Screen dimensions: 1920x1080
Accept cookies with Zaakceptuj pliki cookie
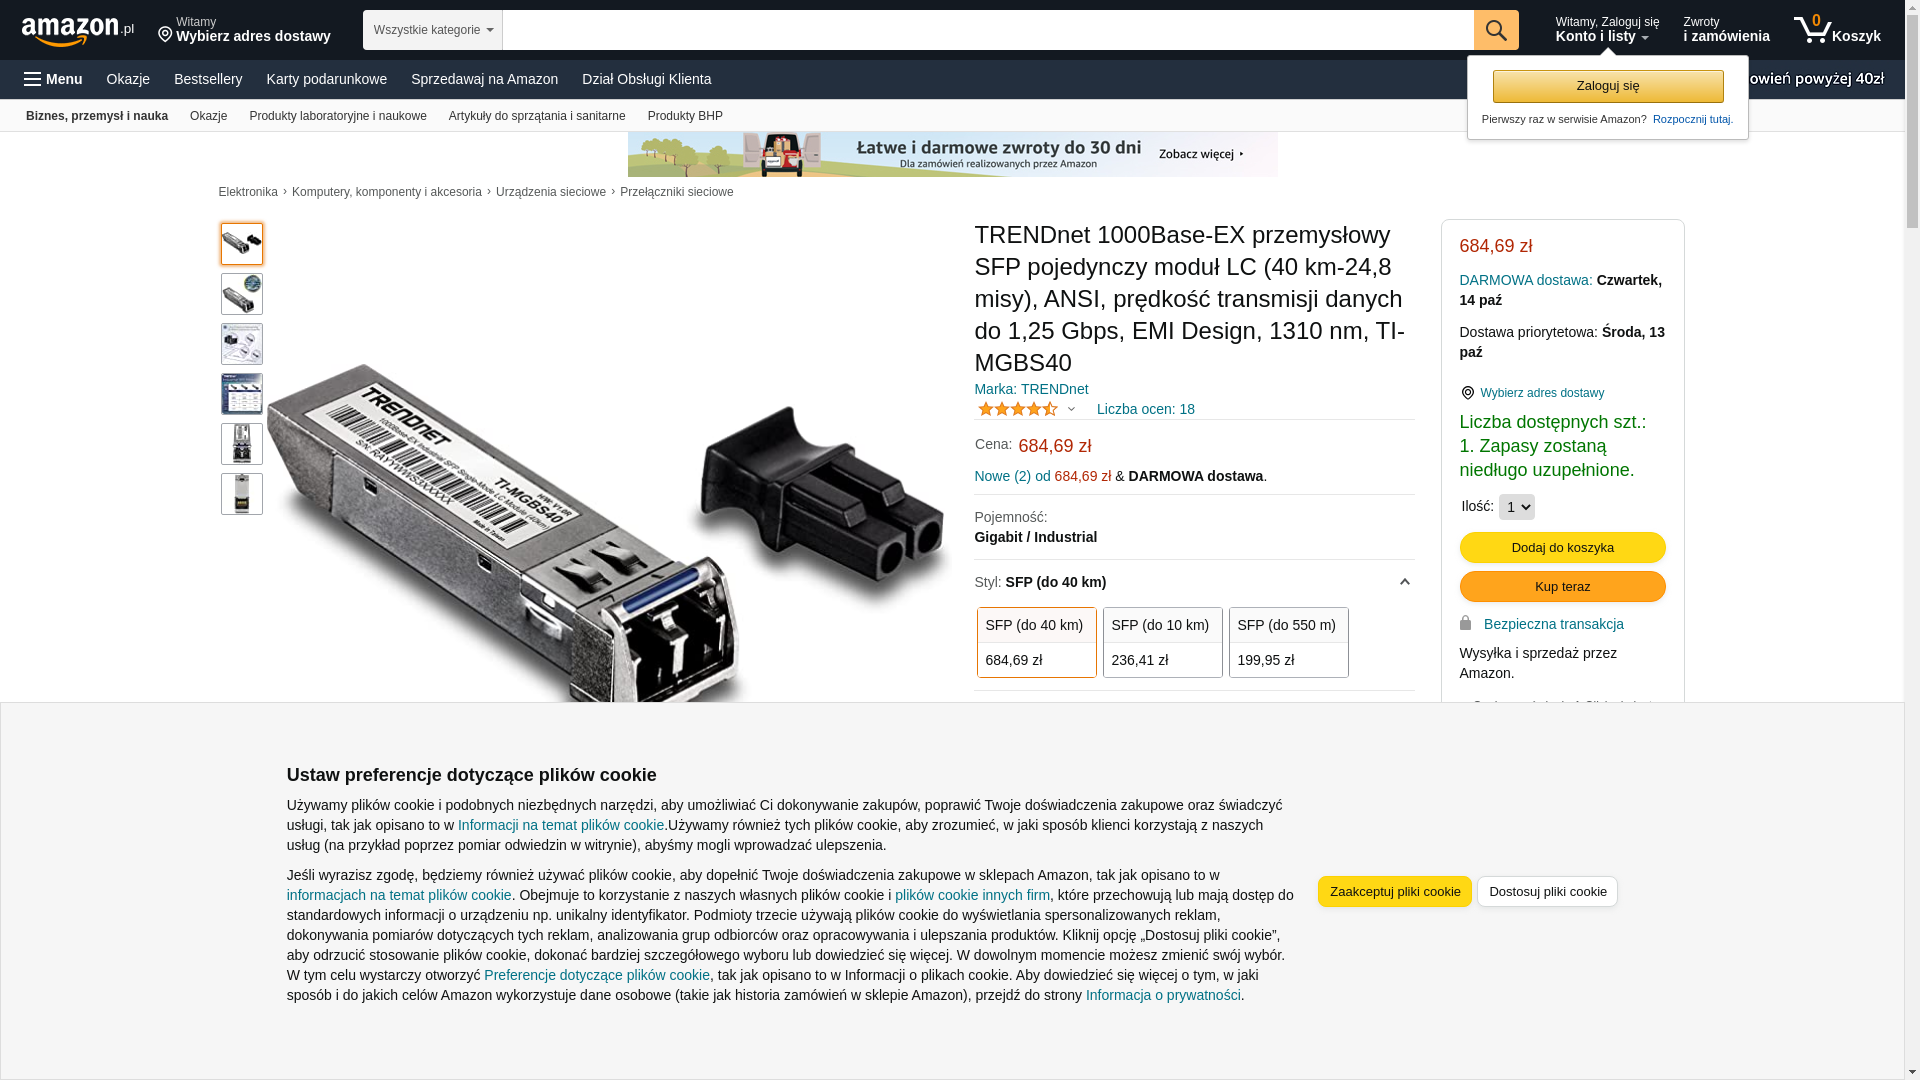(x=1394, y=891)
